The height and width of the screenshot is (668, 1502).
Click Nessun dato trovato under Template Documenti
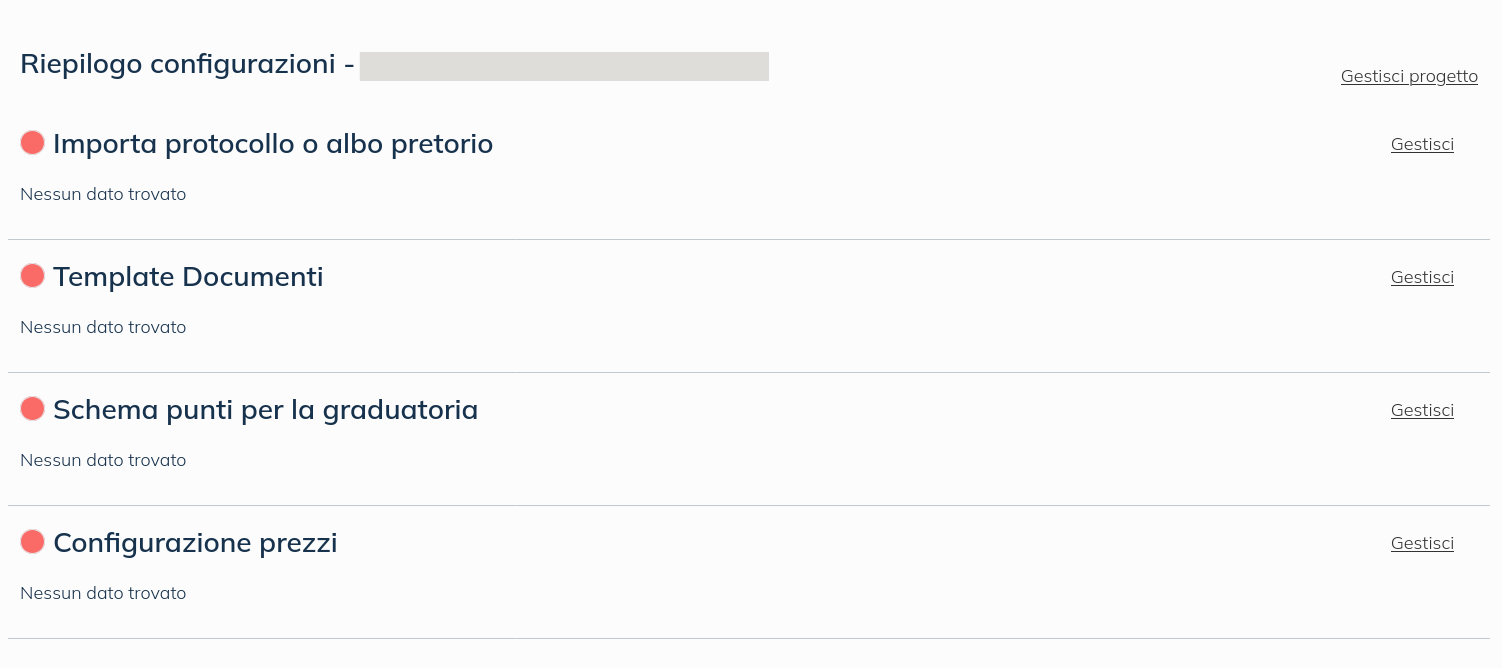coord(103,327)
